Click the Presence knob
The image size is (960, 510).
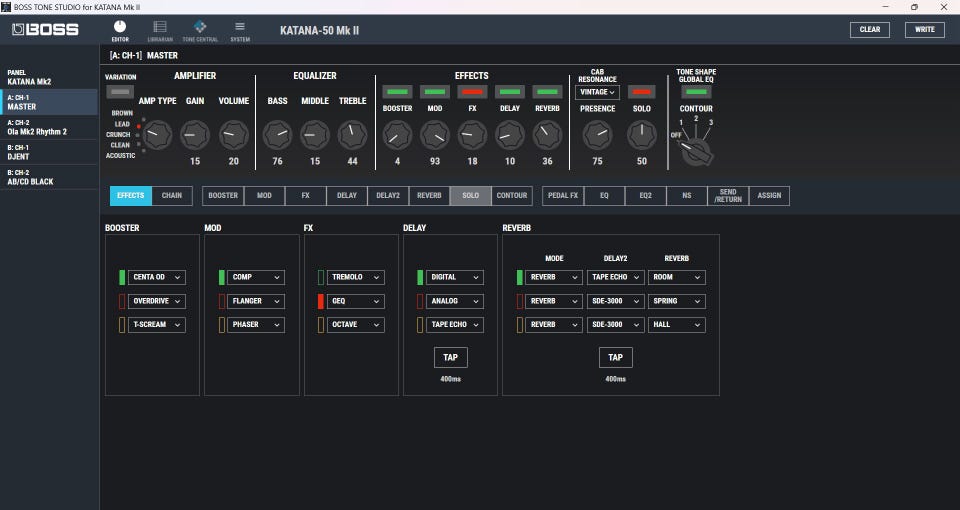(597, 133)
